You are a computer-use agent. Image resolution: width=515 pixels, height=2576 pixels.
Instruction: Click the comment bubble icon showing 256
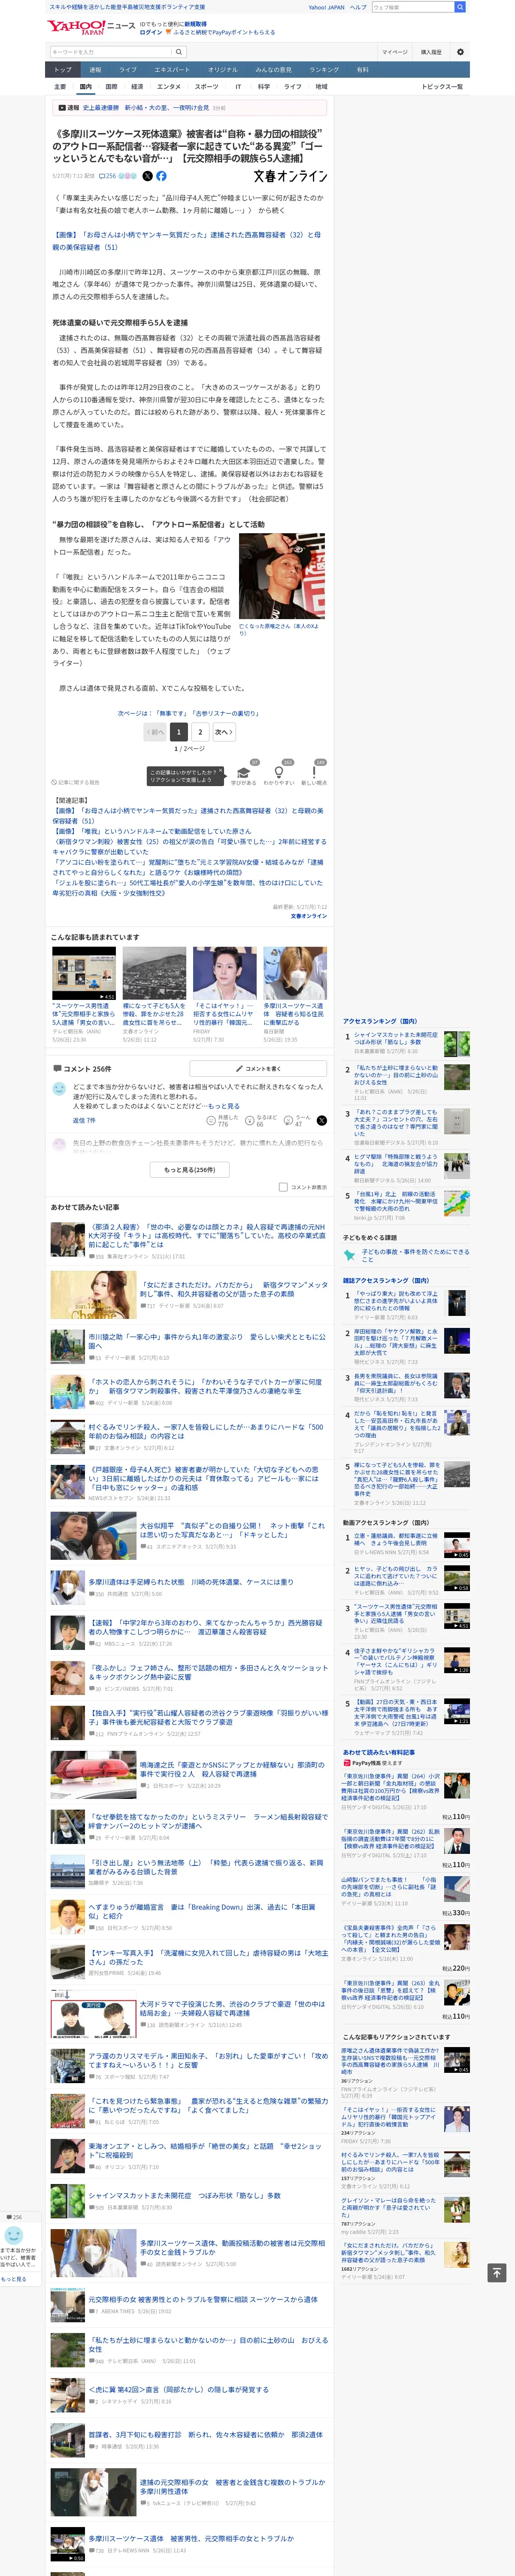pyautogui.click(x=107, y=176)
